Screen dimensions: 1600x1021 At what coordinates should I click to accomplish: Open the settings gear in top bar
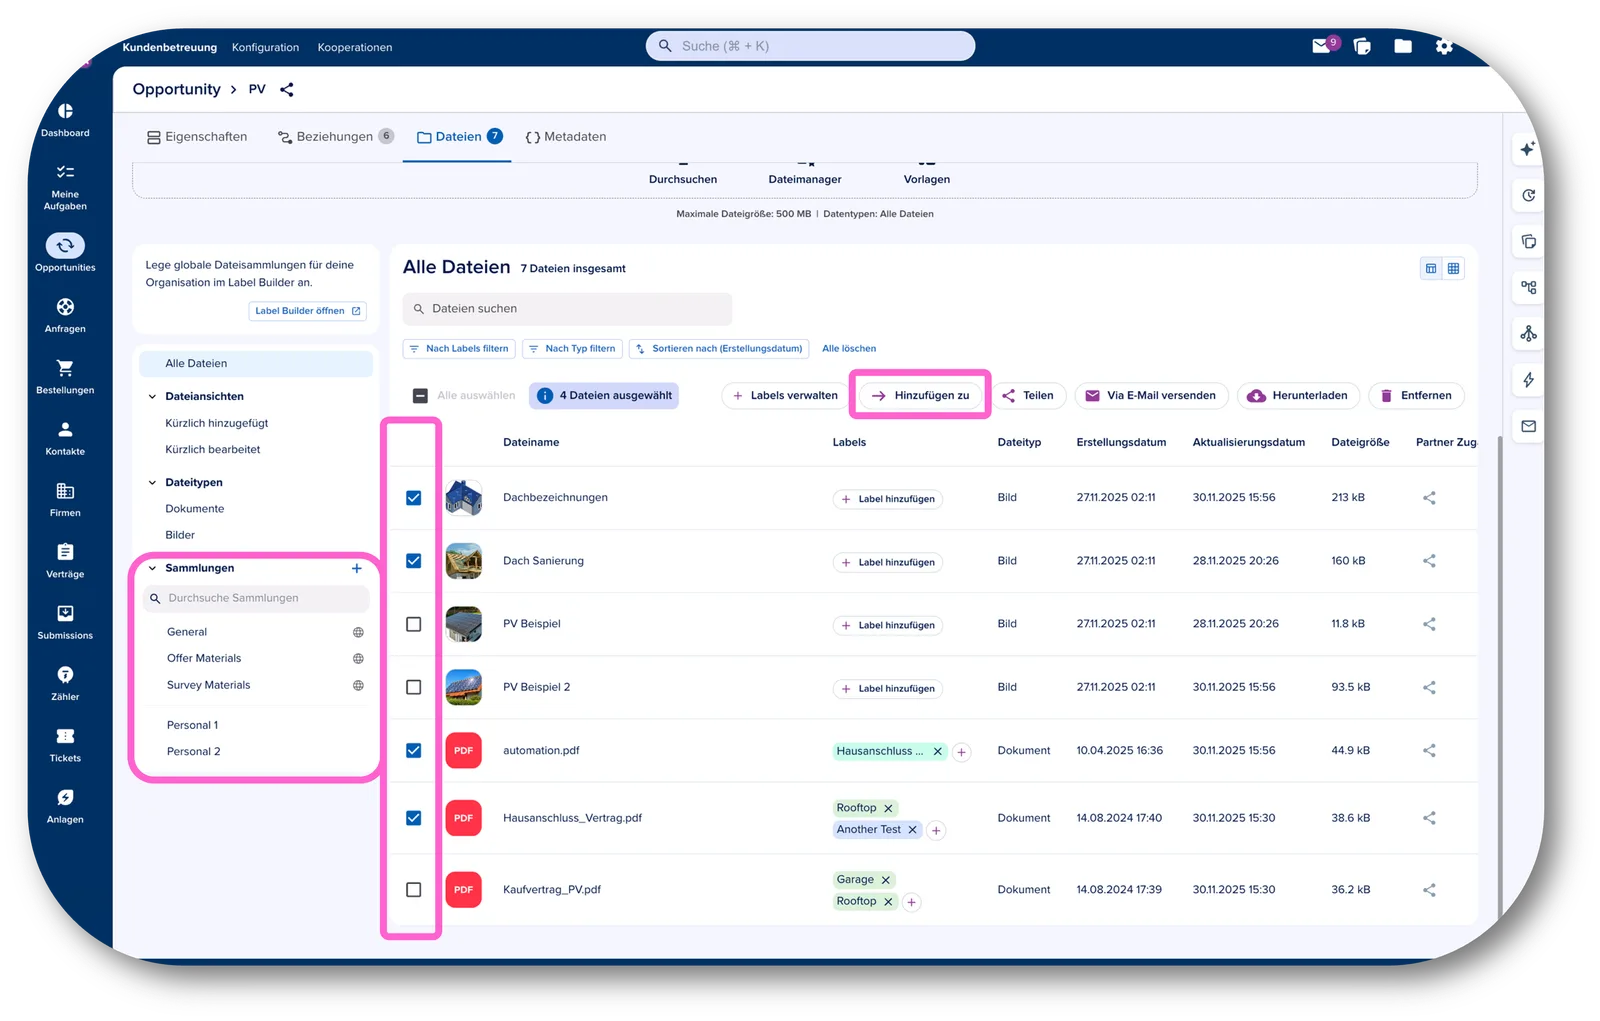click(x=1444, y=46)
